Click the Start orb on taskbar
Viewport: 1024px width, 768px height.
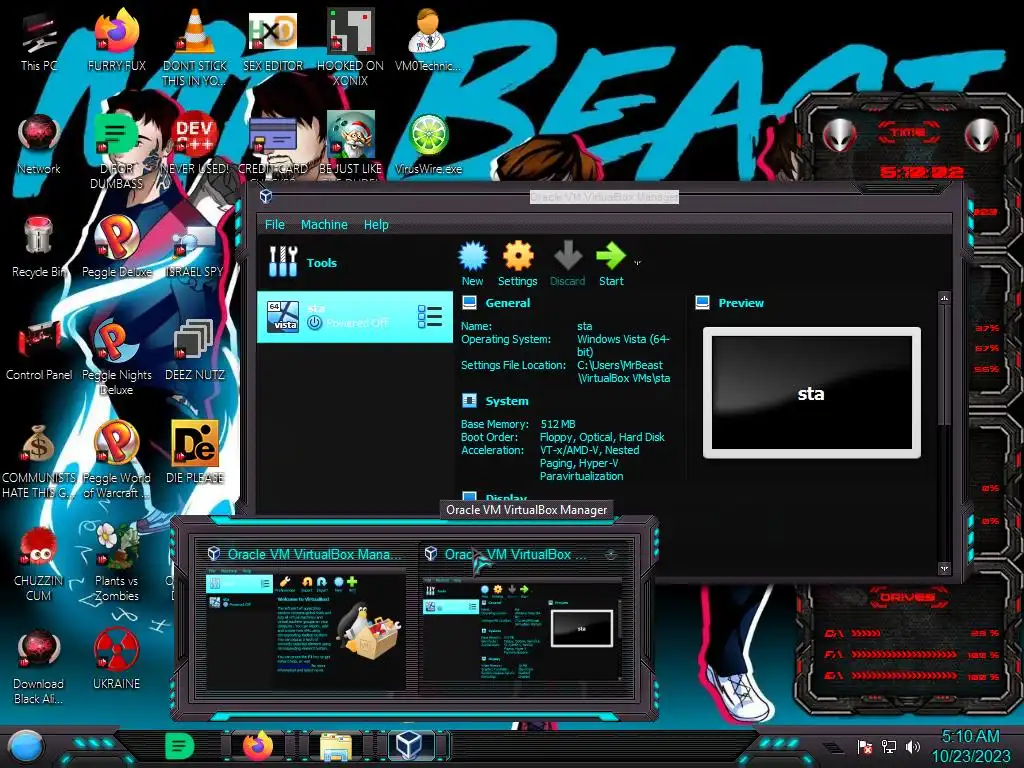pos(25,747)
